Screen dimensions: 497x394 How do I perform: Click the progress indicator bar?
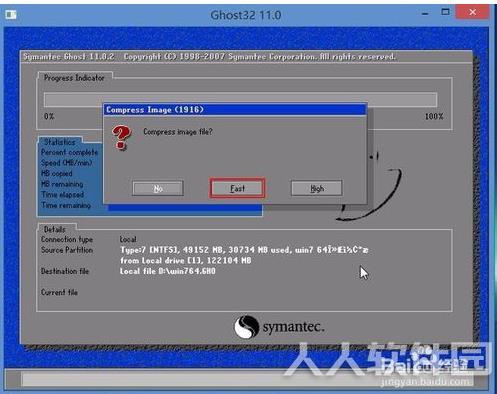pyautogui.click(x=240, y=100)
